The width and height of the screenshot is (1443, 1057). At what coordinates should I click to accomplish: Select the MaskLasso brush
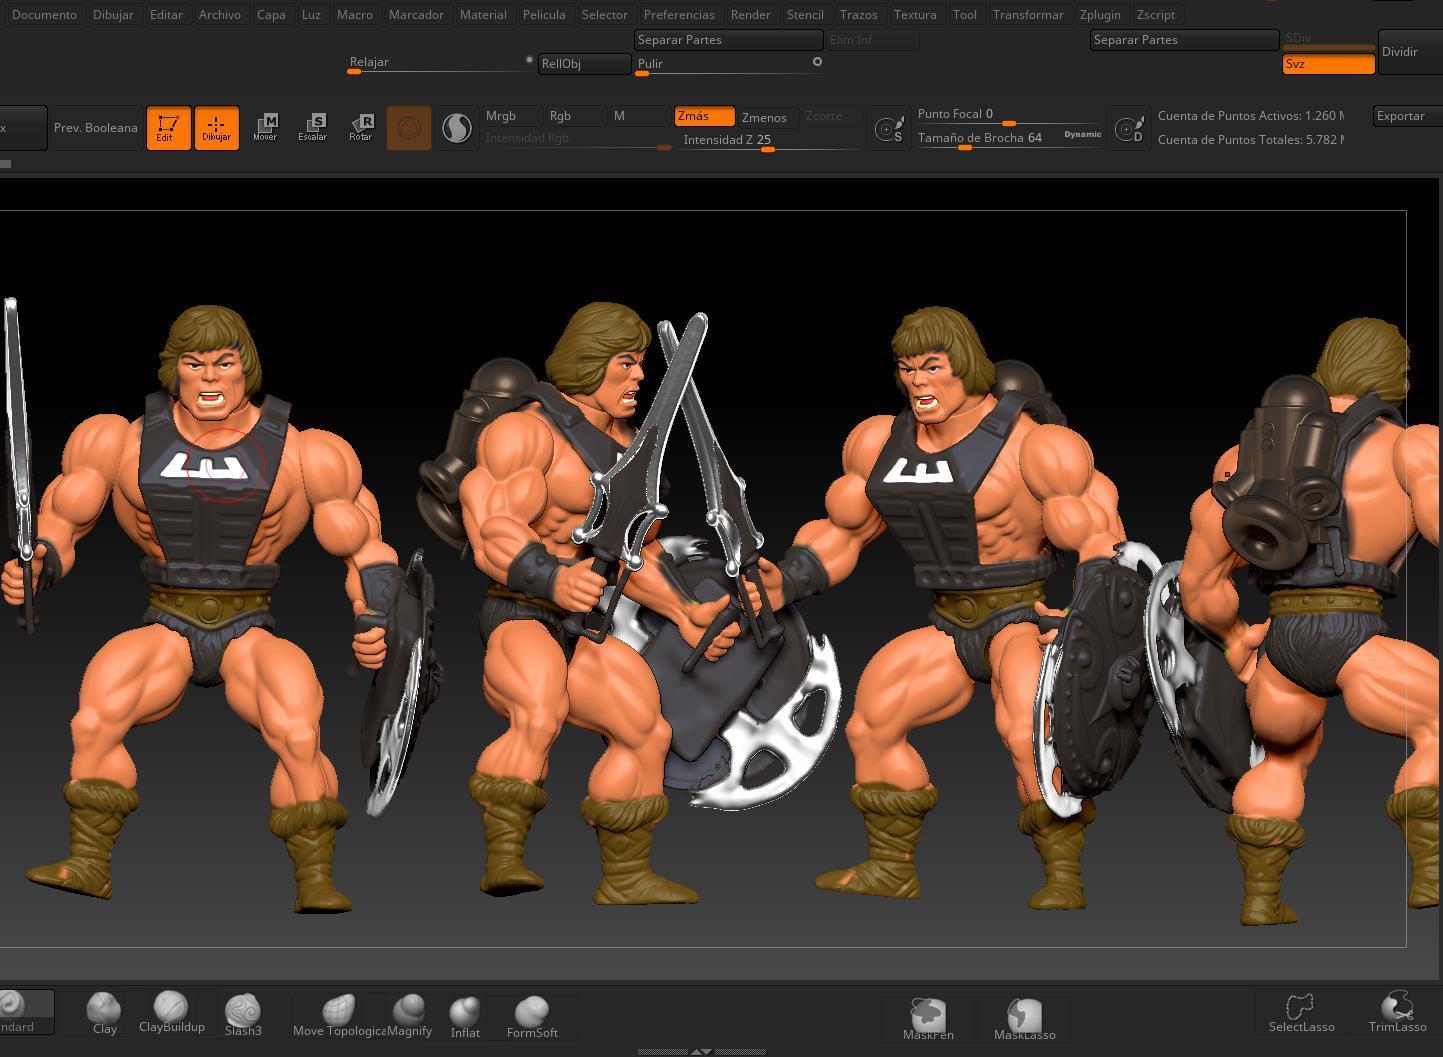1025,1019
